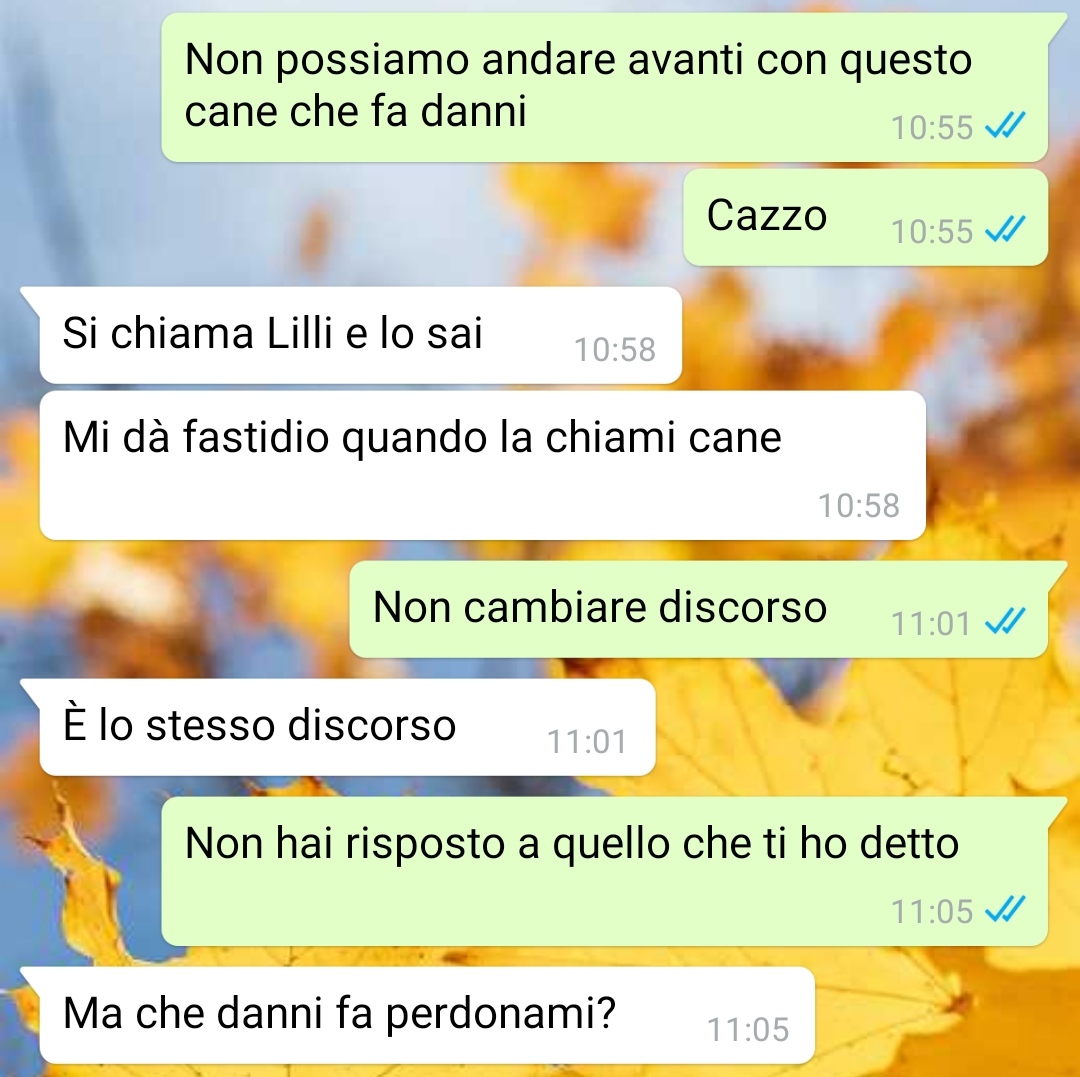Tap the 'Ma che danni fa perdonami?' message

(x=427, y=1015)
